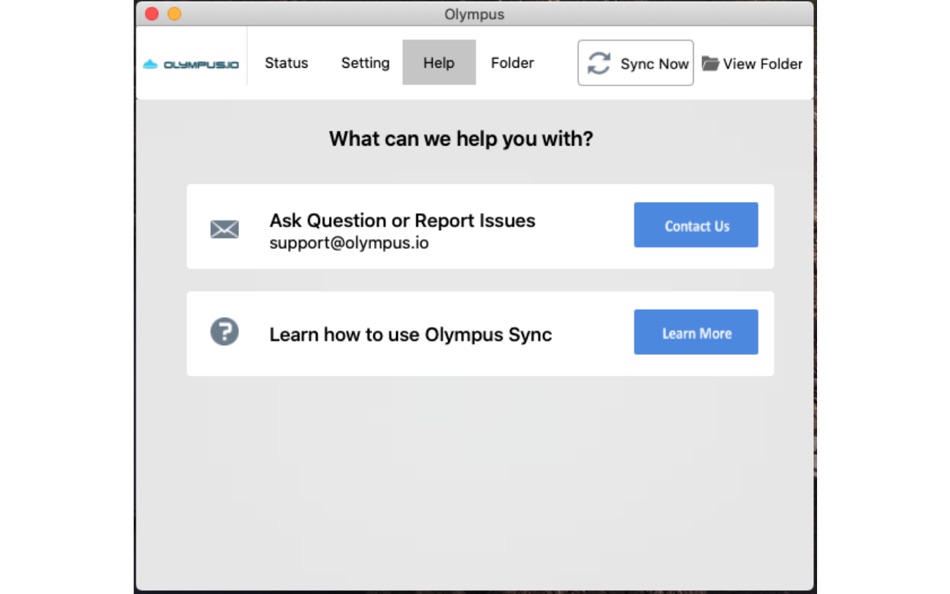Switch to the Setting tab
Viewport: 950px width, 594px height.
coord(365,62)
